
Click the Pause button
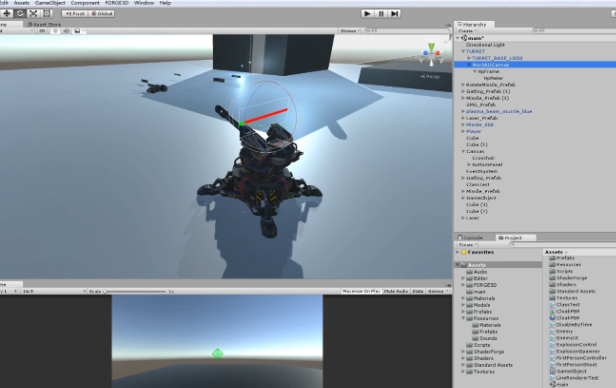tap(381, 13)
